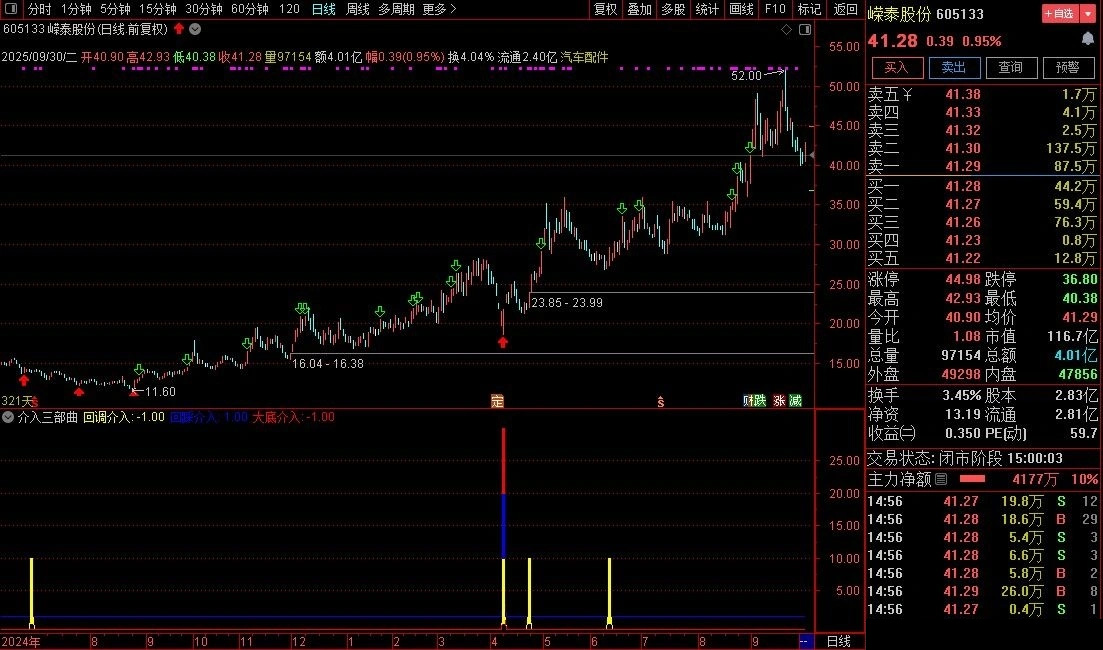Click the diamond icon above the chart
The width and height of the screenshot is (1103, 650).
coord(786,29)
